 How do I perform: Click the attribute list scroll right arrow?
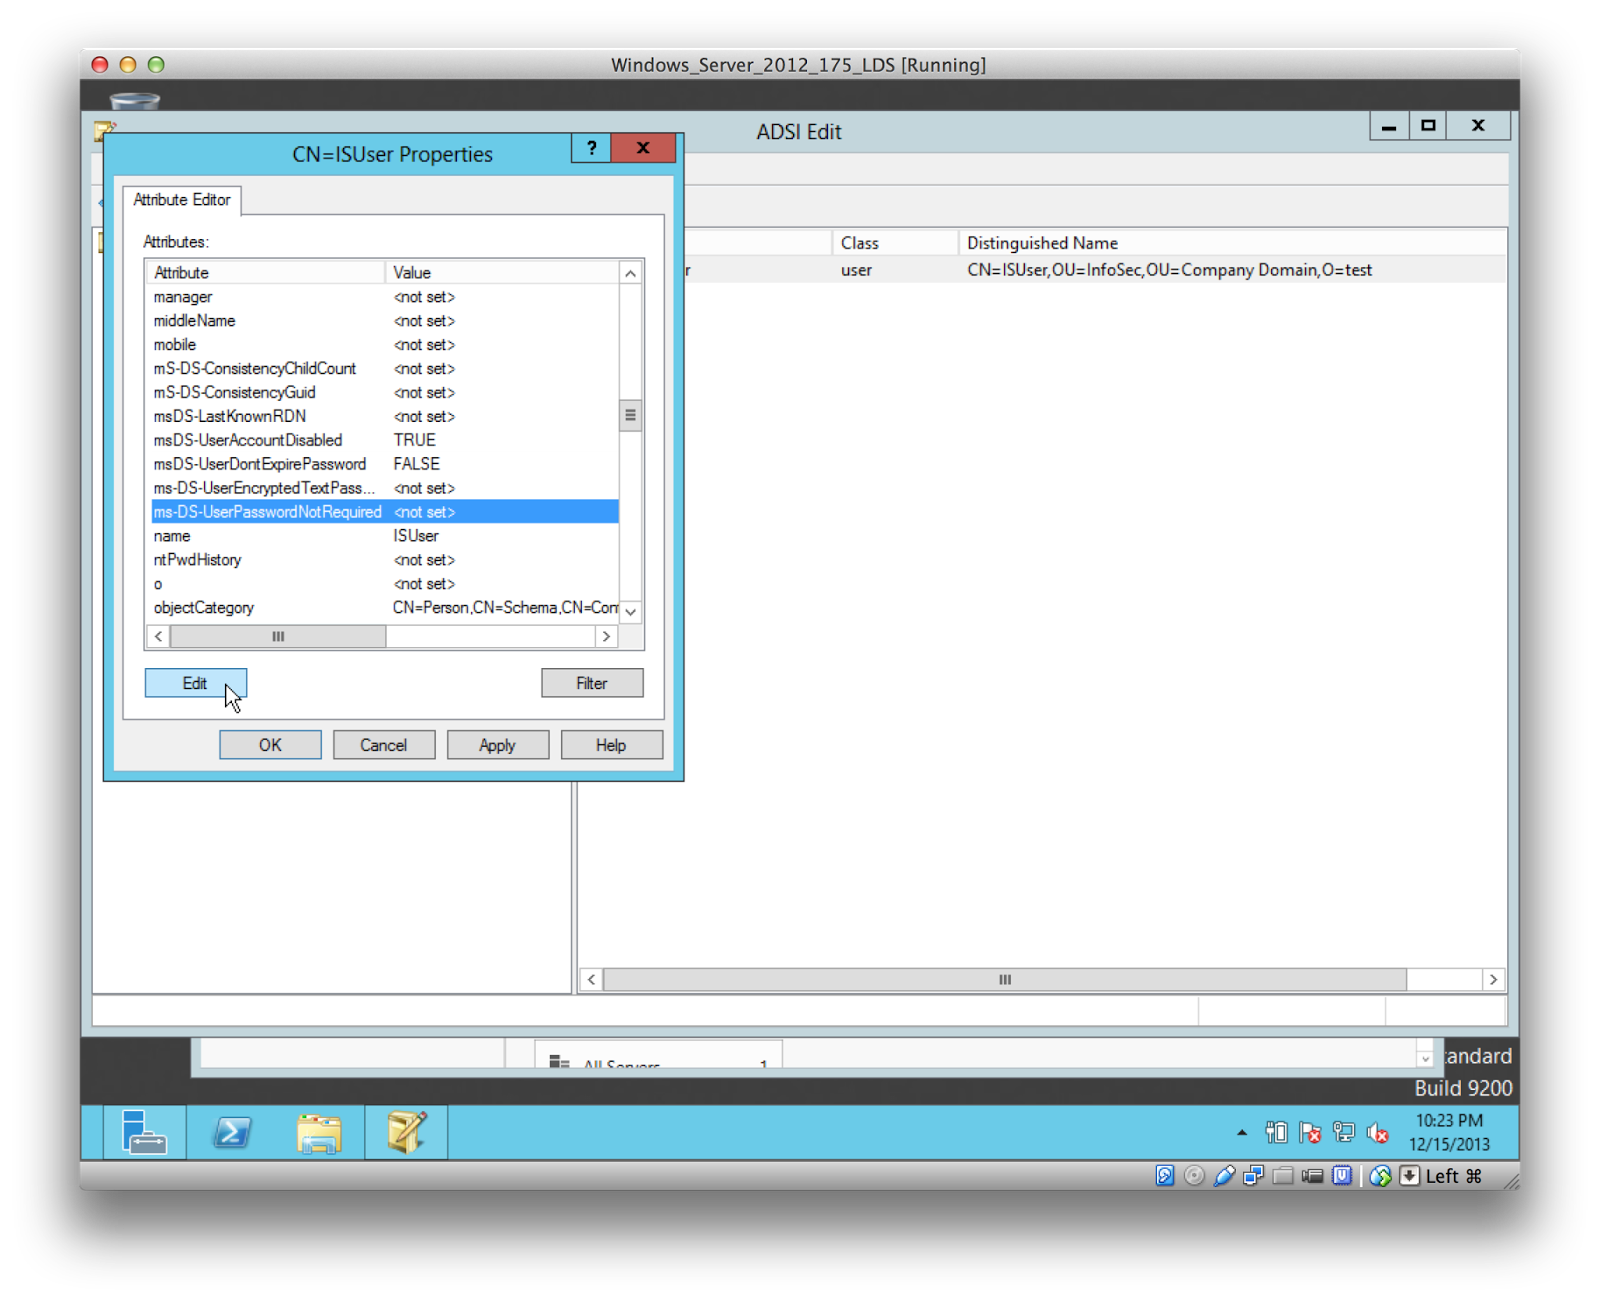[606, 636]
